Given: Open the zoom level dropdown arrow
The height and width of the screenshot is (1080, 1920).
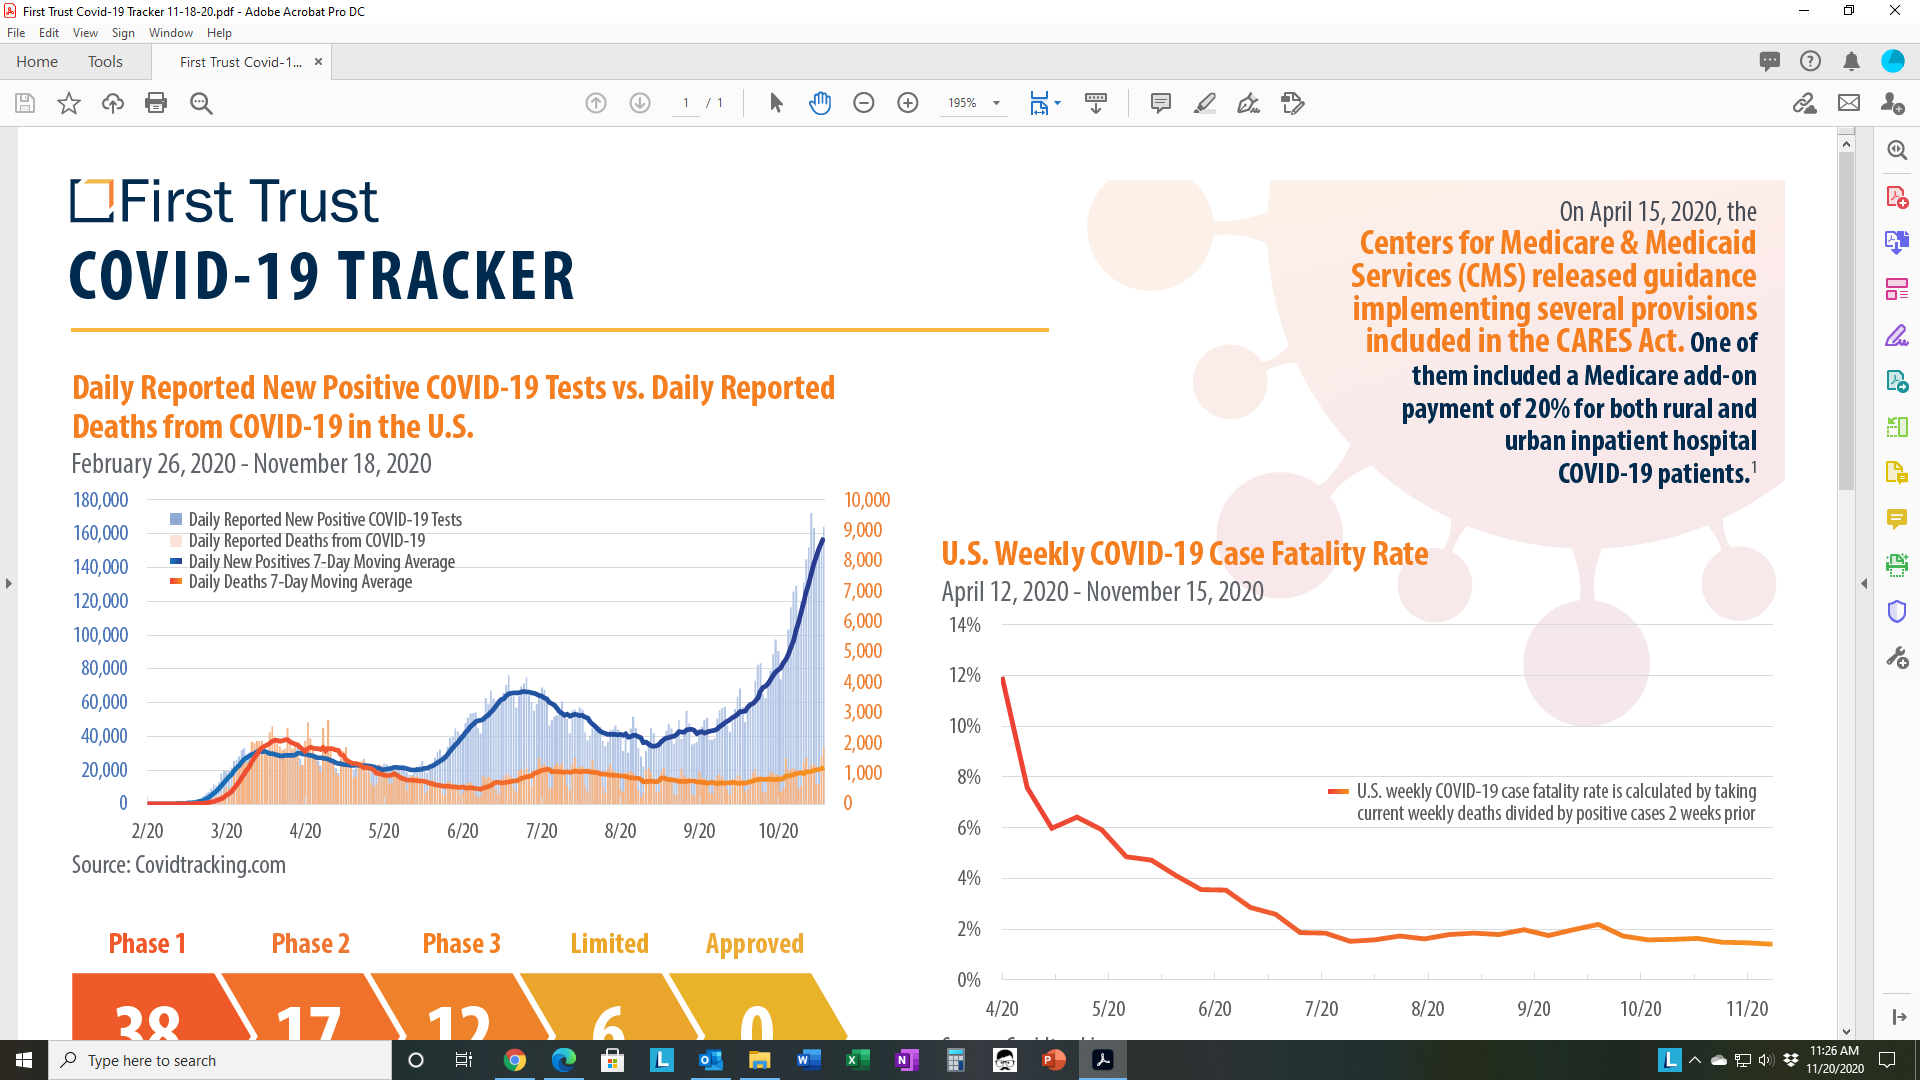Looking at the screenshot, I should (x=996, y=103).
